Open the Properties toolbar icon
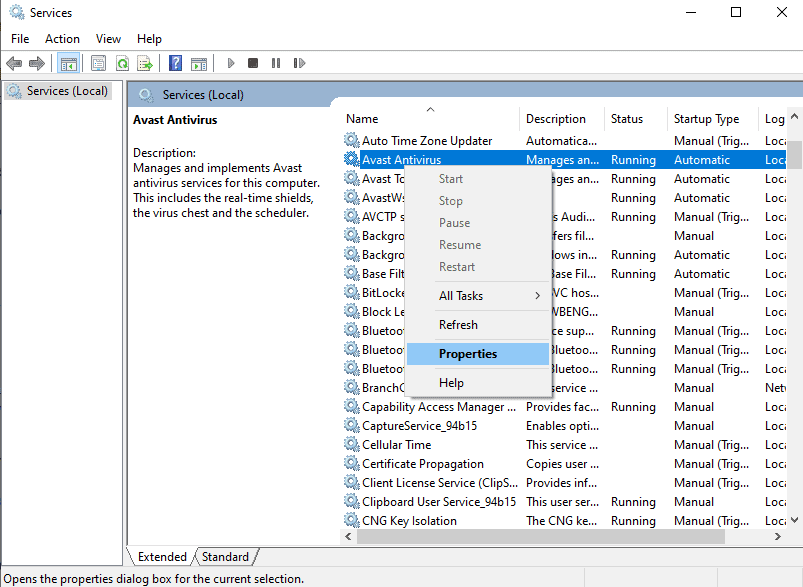803x587 pixels. click(x=98, y=64)
